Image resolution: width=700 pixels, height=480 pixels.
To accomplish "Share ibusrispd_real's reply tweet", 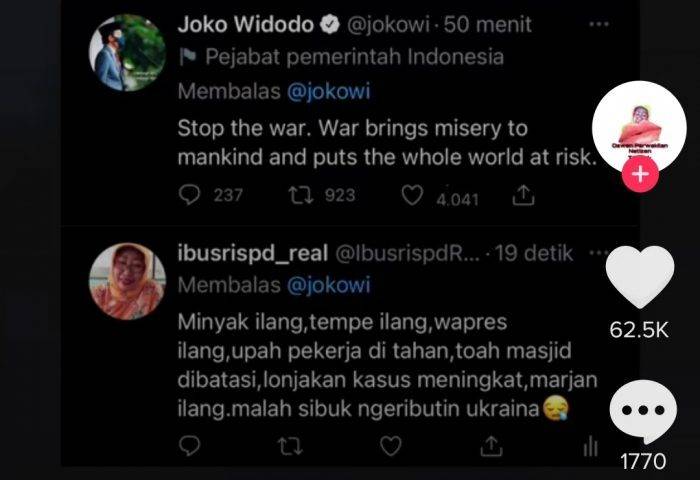I will (x=491, y=446).
